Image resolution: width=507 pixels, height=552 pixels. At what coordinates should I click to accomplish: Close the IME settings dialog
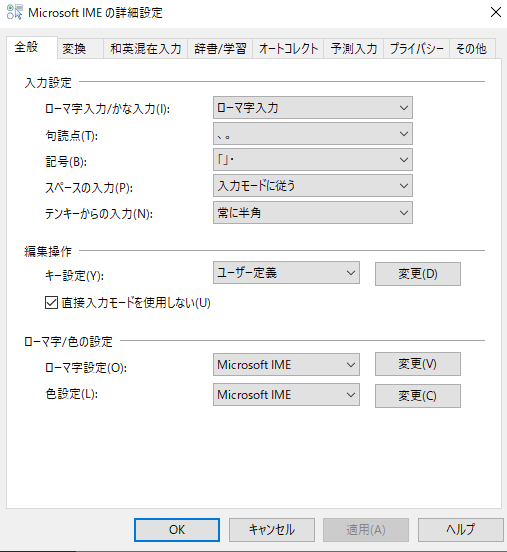496,12
